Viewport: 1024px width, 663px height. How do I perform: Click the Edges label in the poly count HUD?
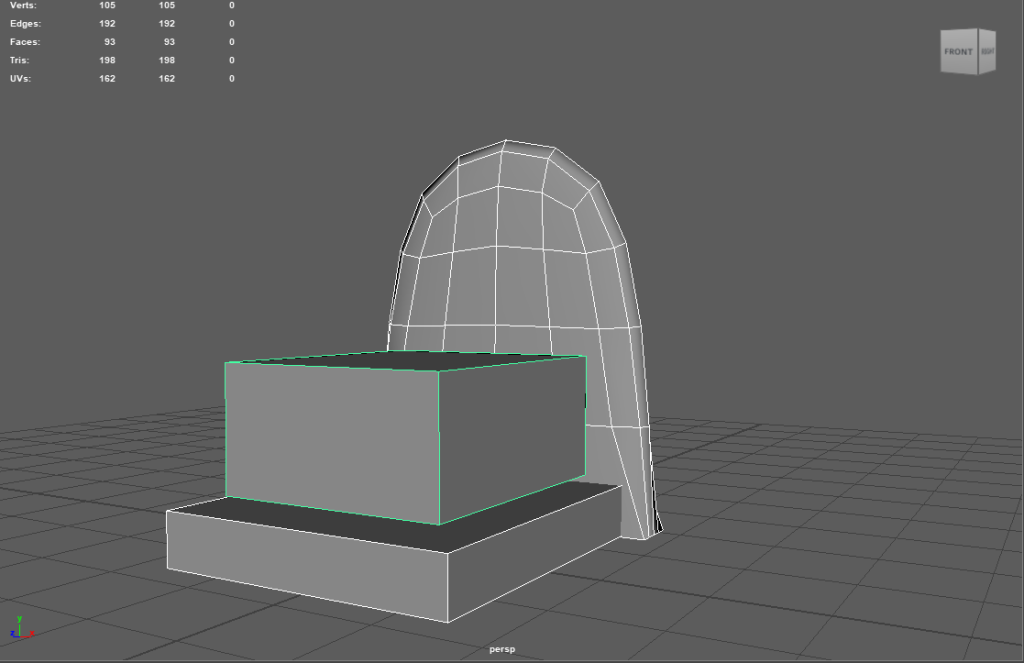point(24,23)
